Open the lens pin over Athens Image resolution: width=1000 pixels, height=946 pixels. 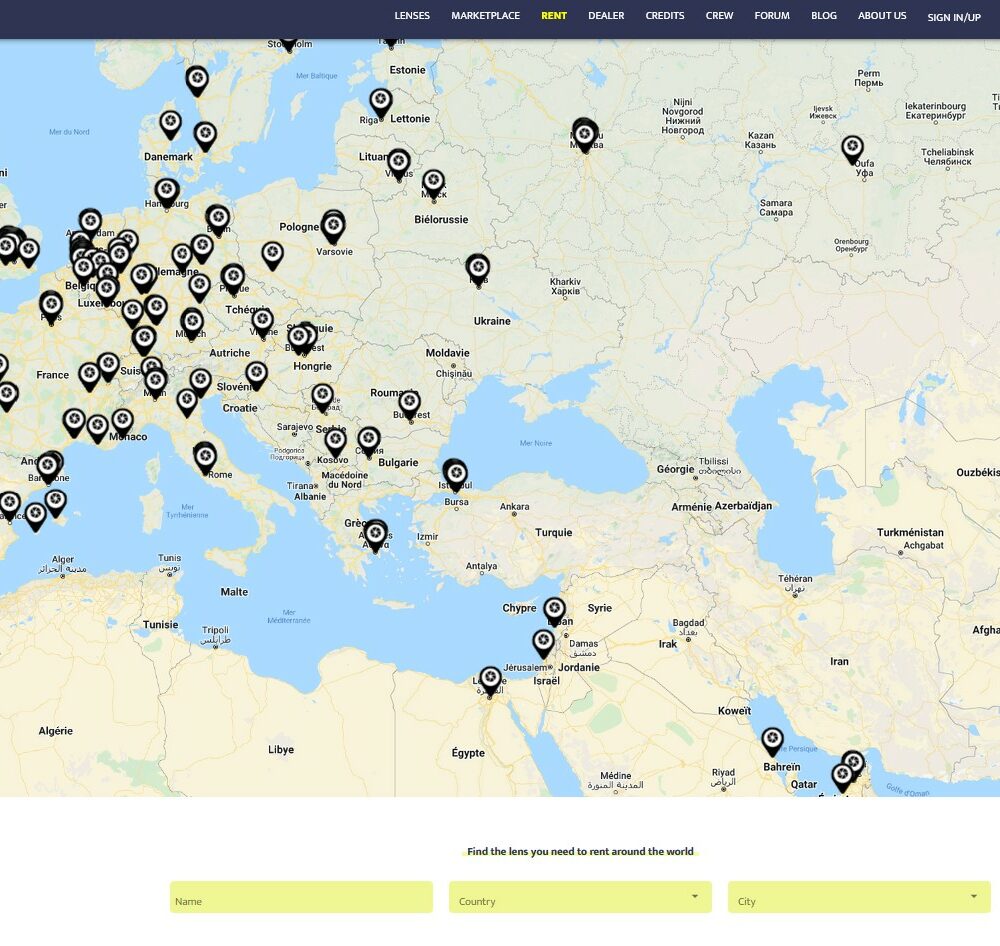coord(376,536)
